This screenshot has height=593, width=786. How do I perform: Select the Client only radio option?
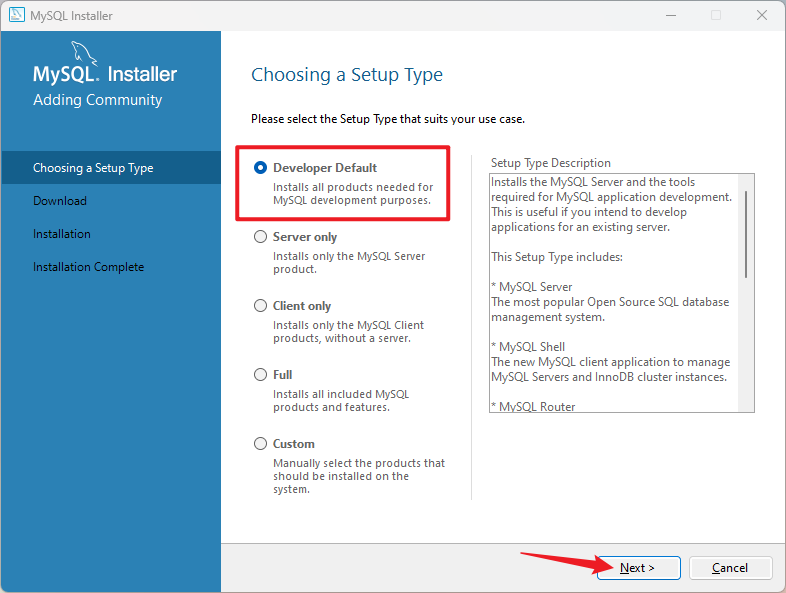(x=261, y=306)
